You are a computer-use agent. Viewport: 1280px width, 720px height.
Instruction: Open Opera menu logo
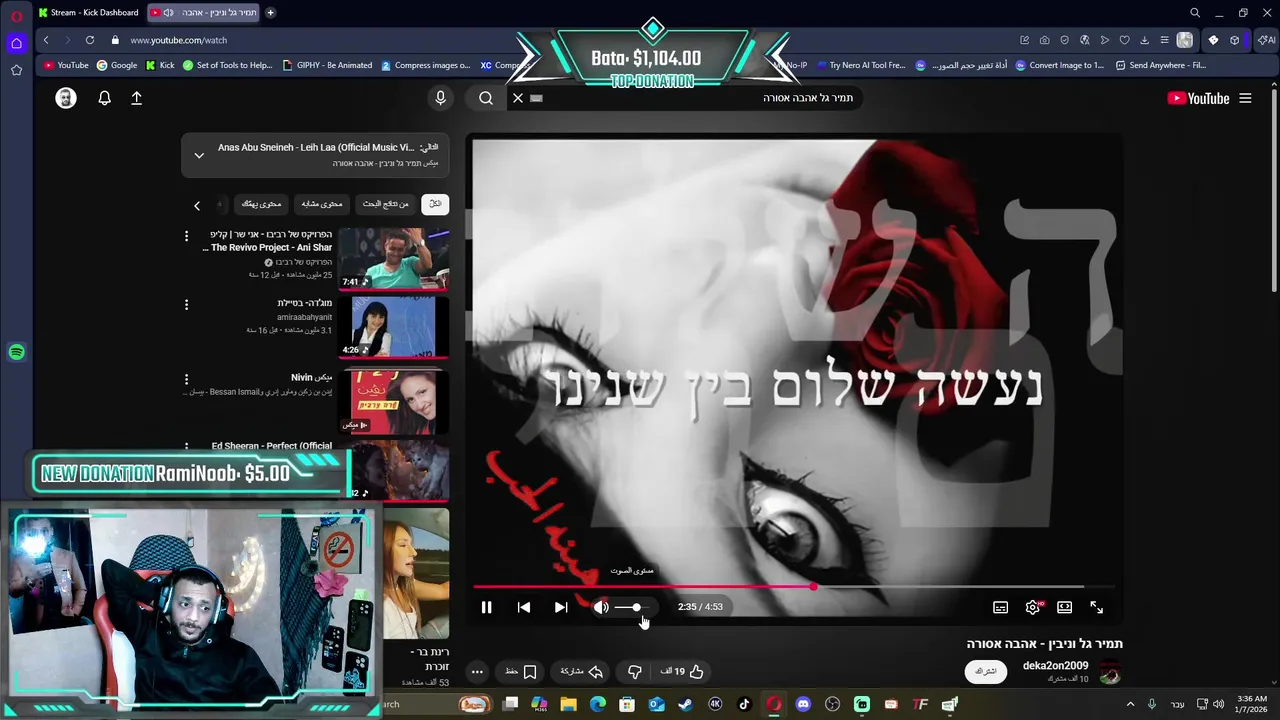point(16,16)
